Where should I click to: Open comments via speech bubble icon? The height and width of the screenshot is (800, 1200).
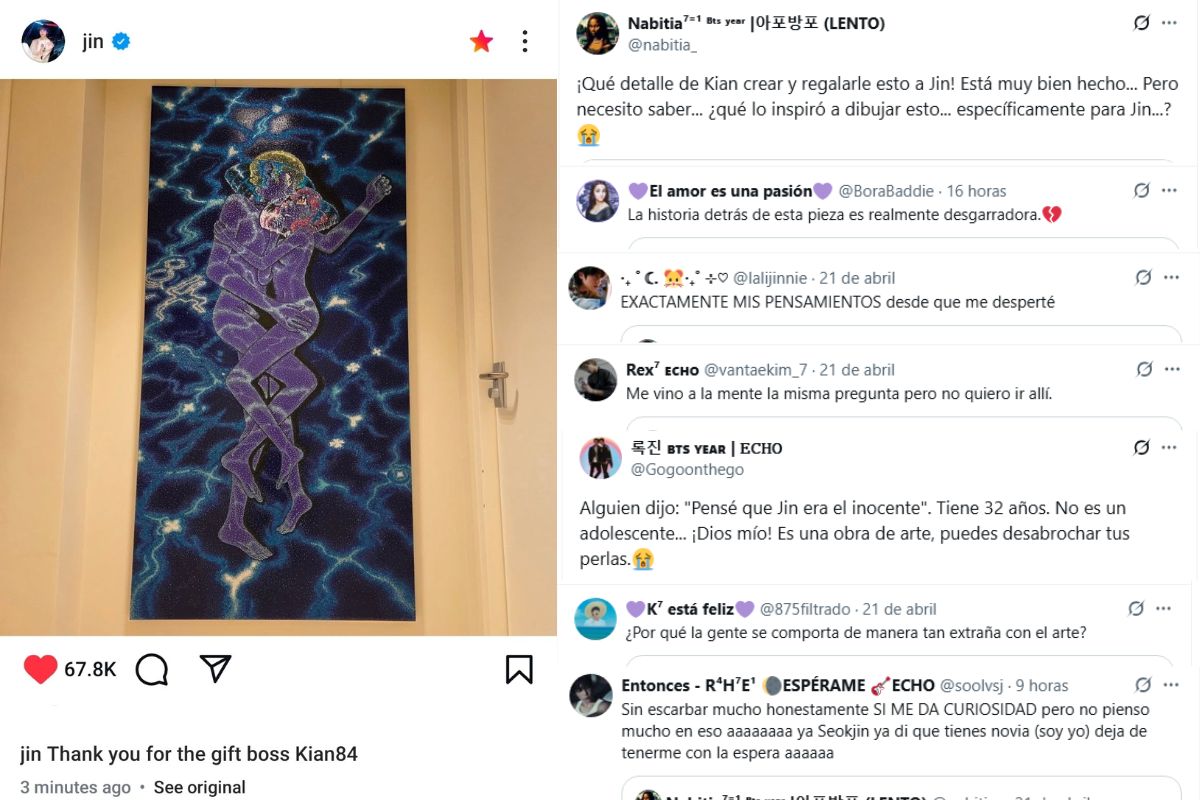point(152,669)
